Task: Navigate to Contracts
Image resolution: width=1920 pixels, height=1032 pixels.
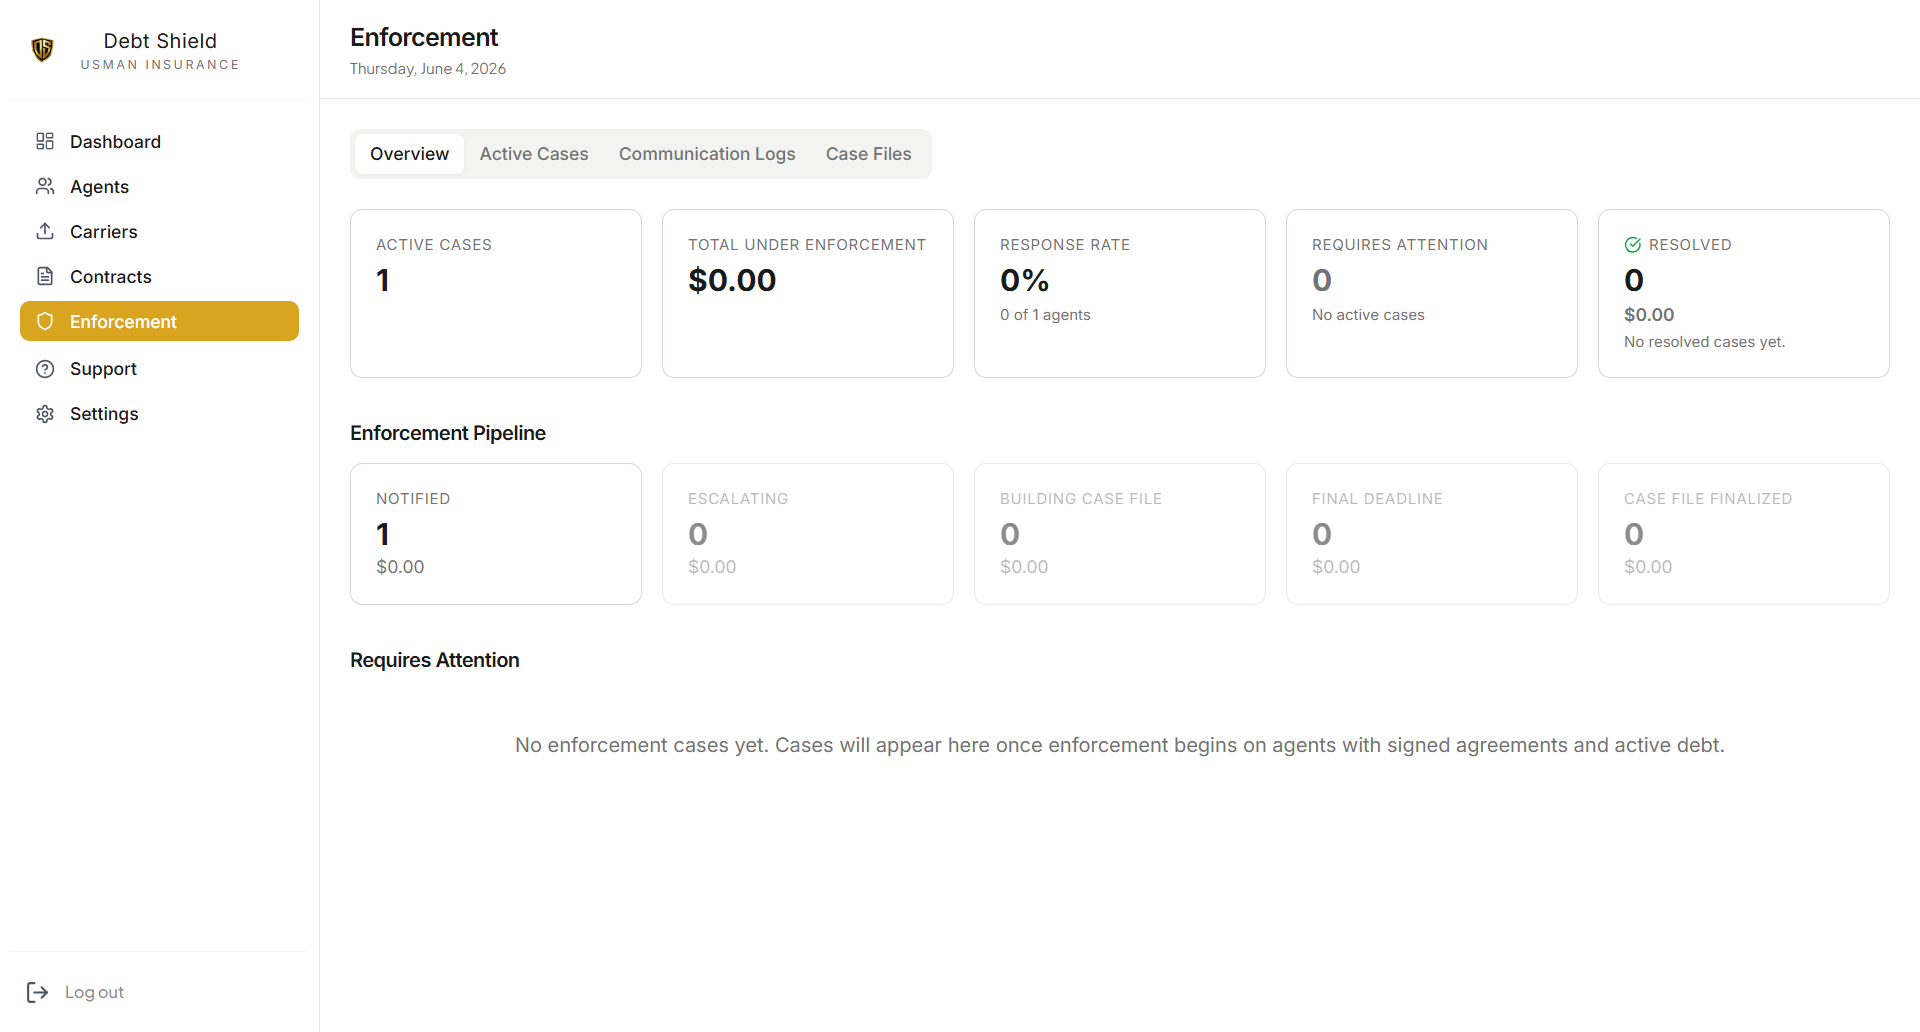Action: (159, 276)
